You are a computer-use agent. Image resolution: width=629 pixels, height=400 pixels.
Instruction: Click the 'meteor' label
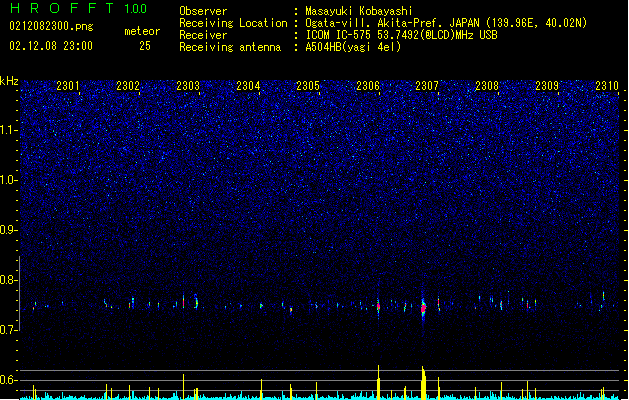(x=142, y=31)
